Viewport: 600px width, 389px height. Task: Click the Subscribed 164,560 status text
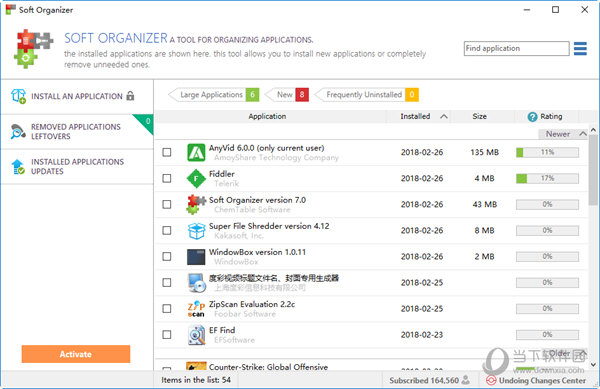tap(424, 381)
